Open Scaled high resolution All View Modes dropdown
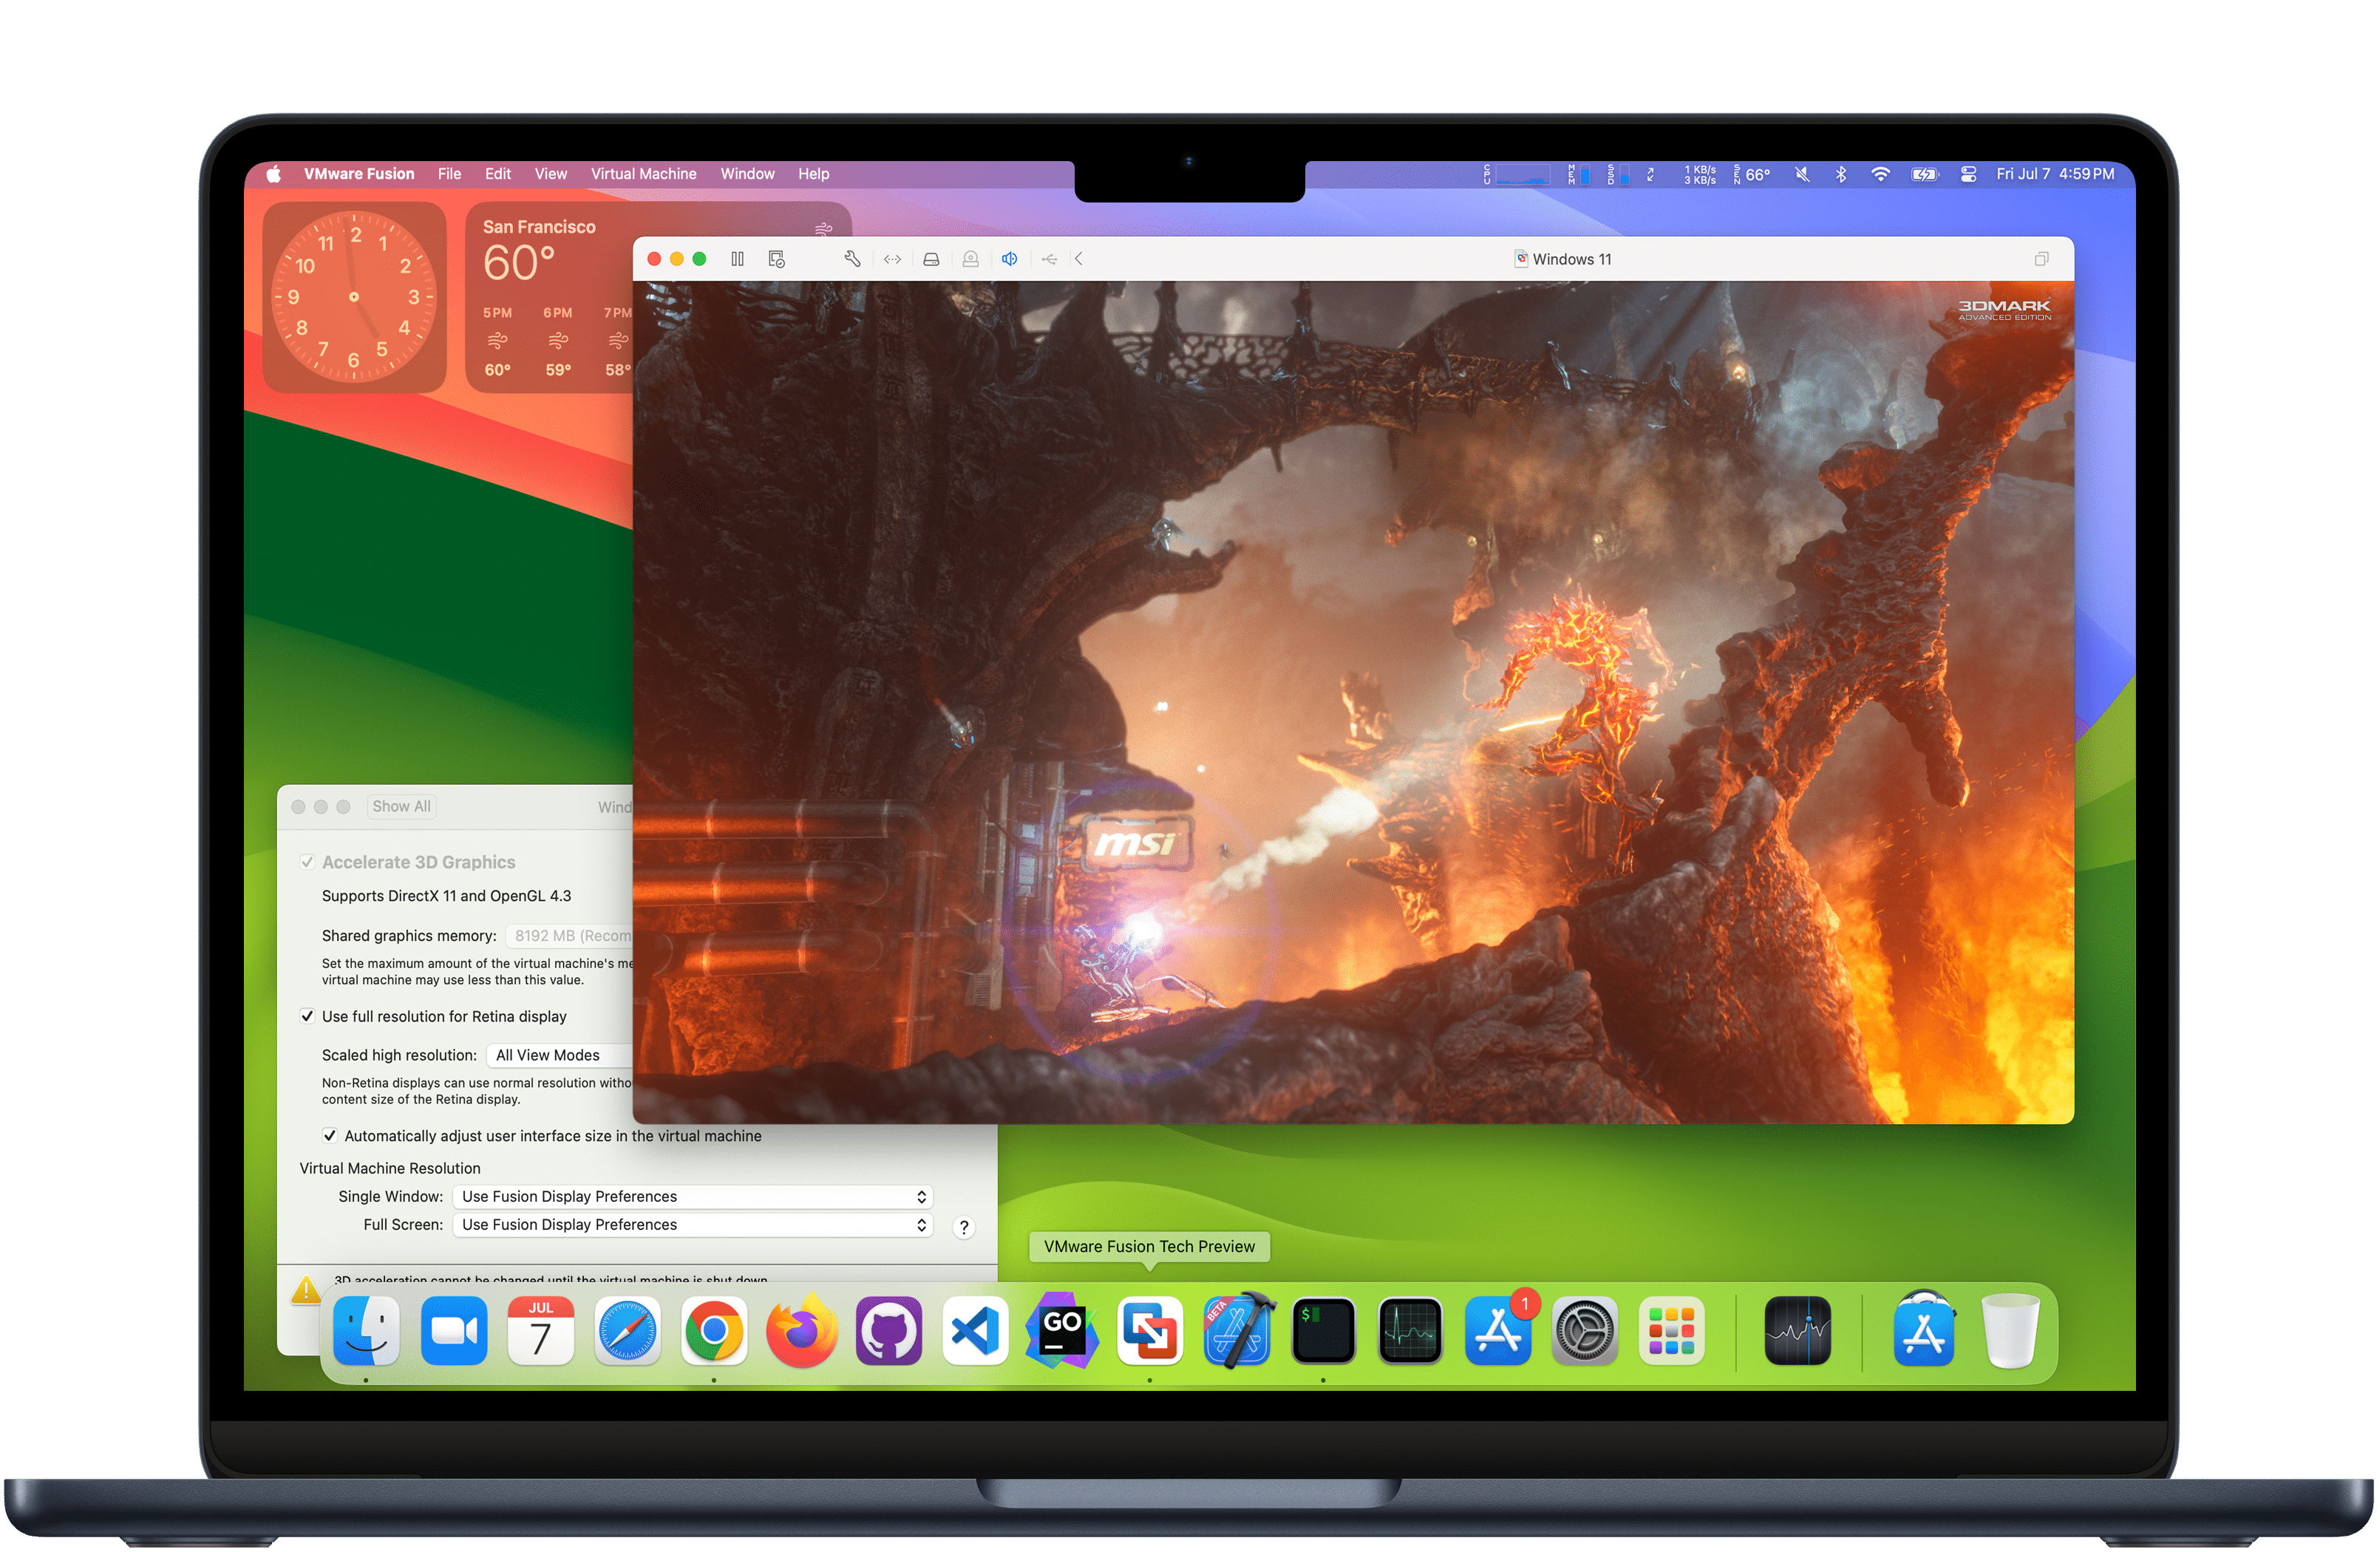This screenshot has width=2380, height=1552. [559, 1056]
